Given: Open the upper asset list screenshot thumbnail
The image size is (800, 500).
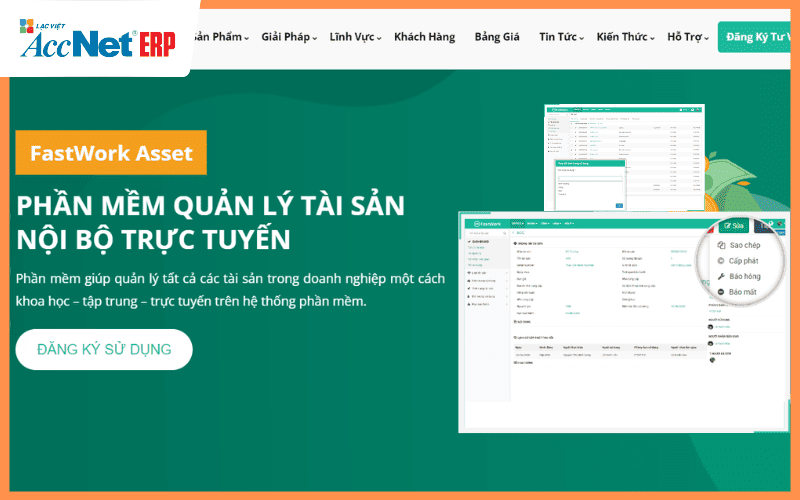Looking at the screenshot, I should pyautogui.click(x=624, y=157).
